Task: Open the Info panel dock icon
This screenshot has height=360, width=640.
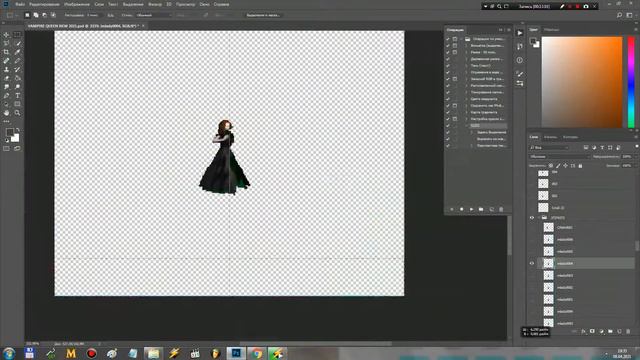Action: click(520, 60)
